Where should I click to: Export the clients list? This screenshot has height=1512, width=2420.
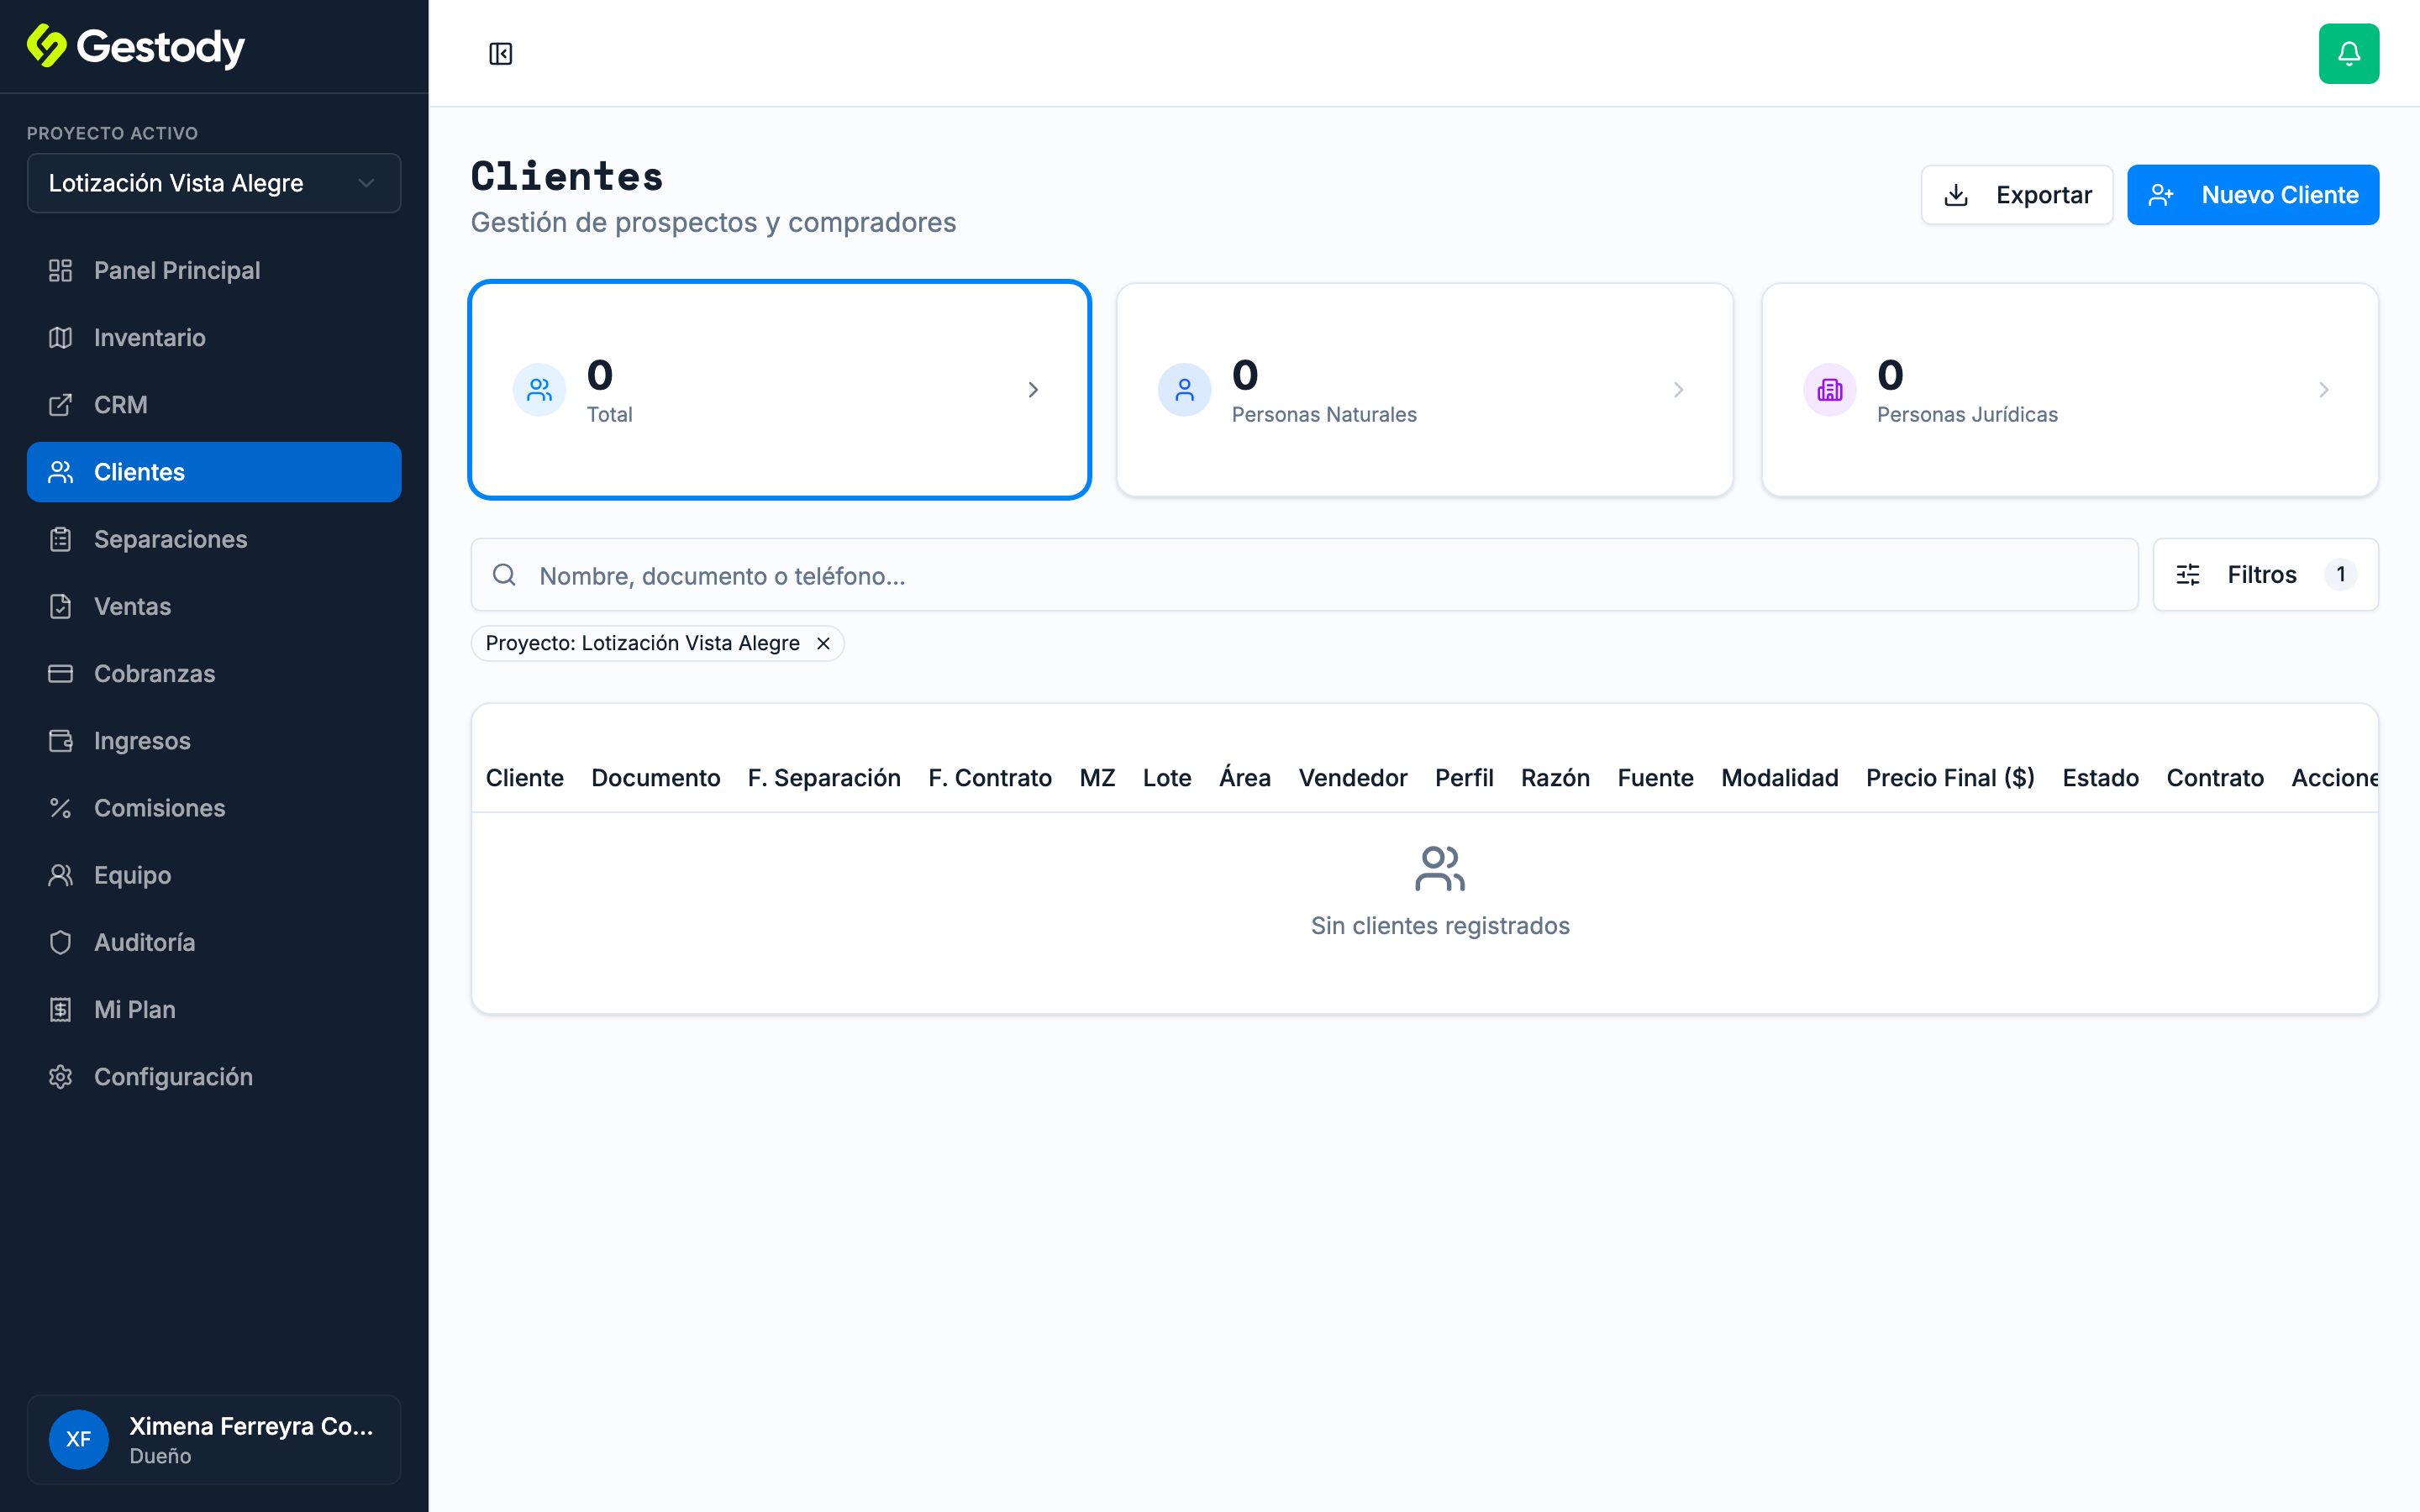[2016, 195]
